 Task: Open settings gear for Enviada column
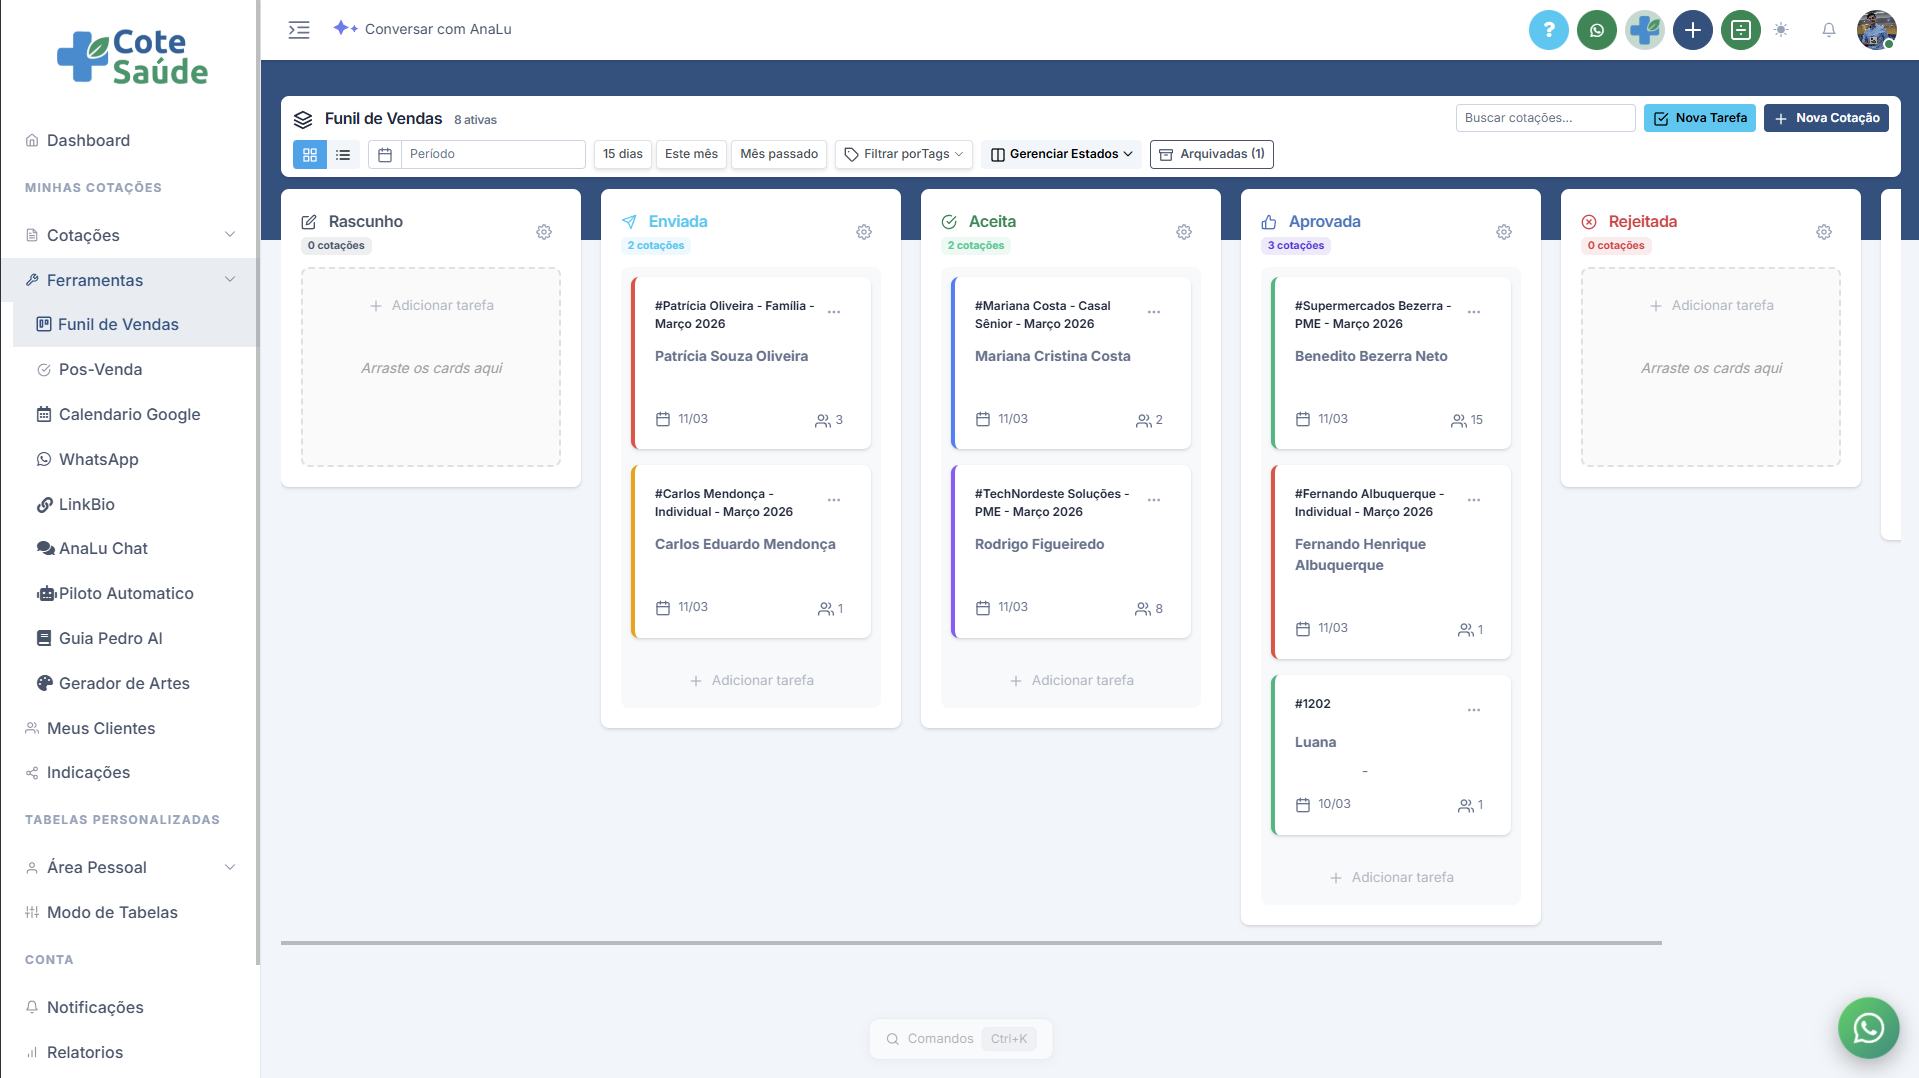coord(863,232)
